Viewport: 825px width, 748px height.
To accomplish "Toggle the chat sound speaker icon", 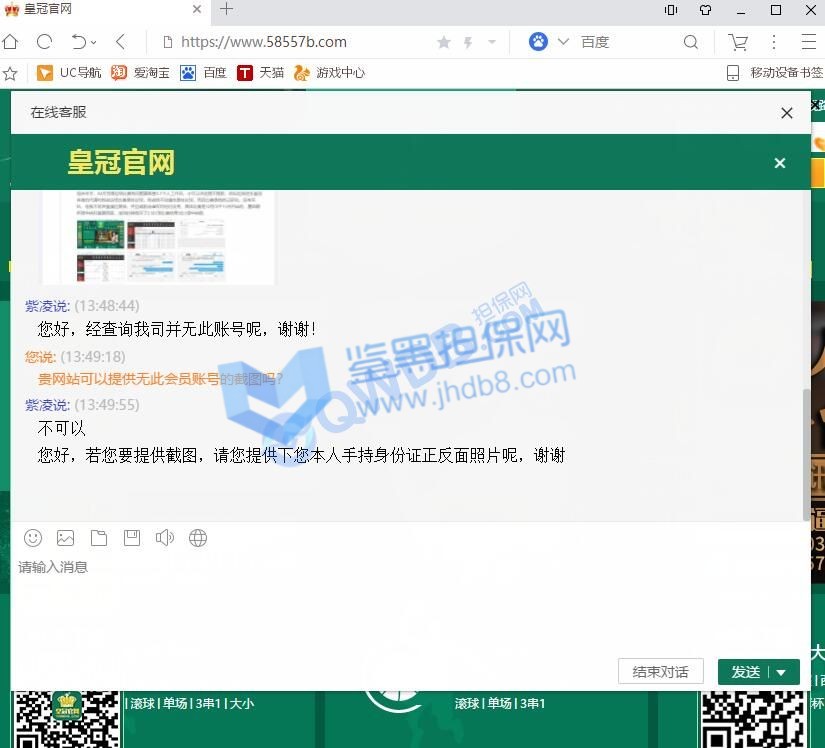I will [x=165, y=538].
